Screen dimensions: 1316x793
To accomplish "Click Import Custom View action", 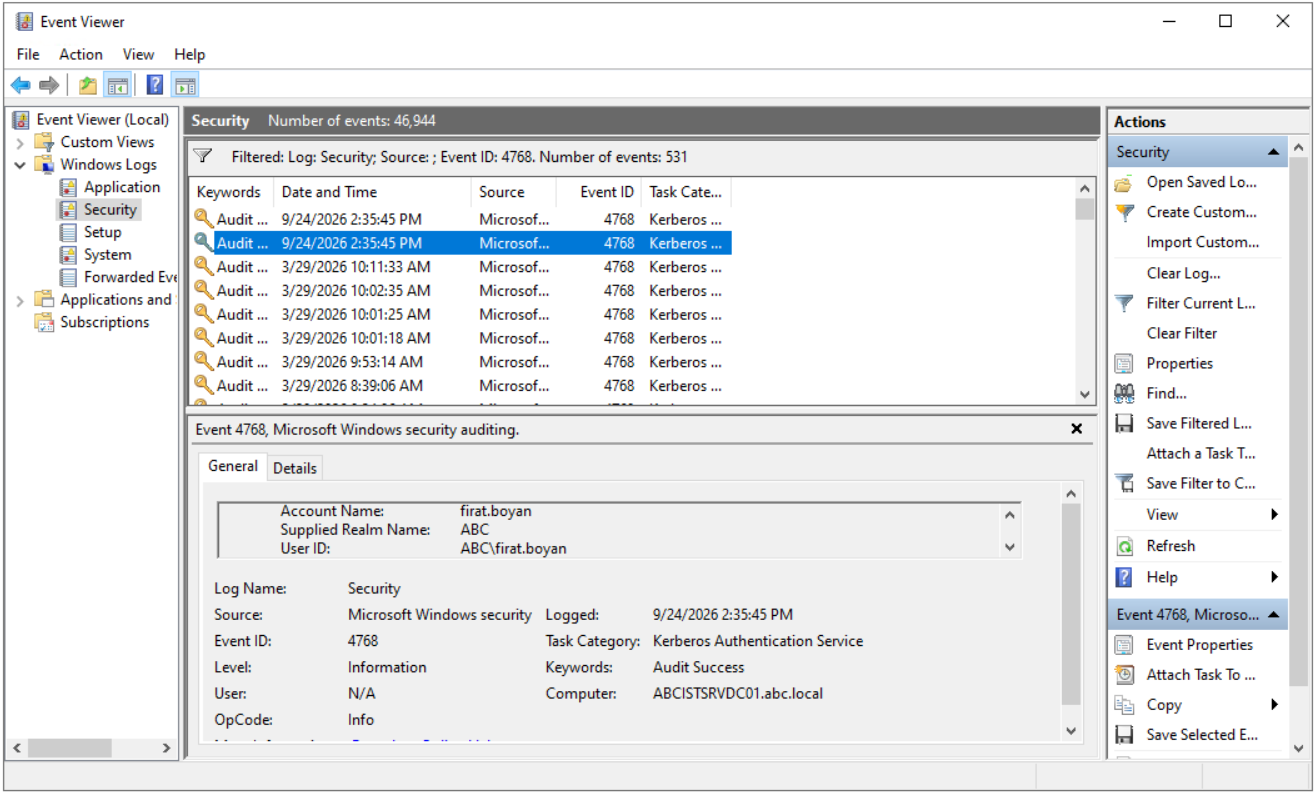I will tap(1203, 242).
